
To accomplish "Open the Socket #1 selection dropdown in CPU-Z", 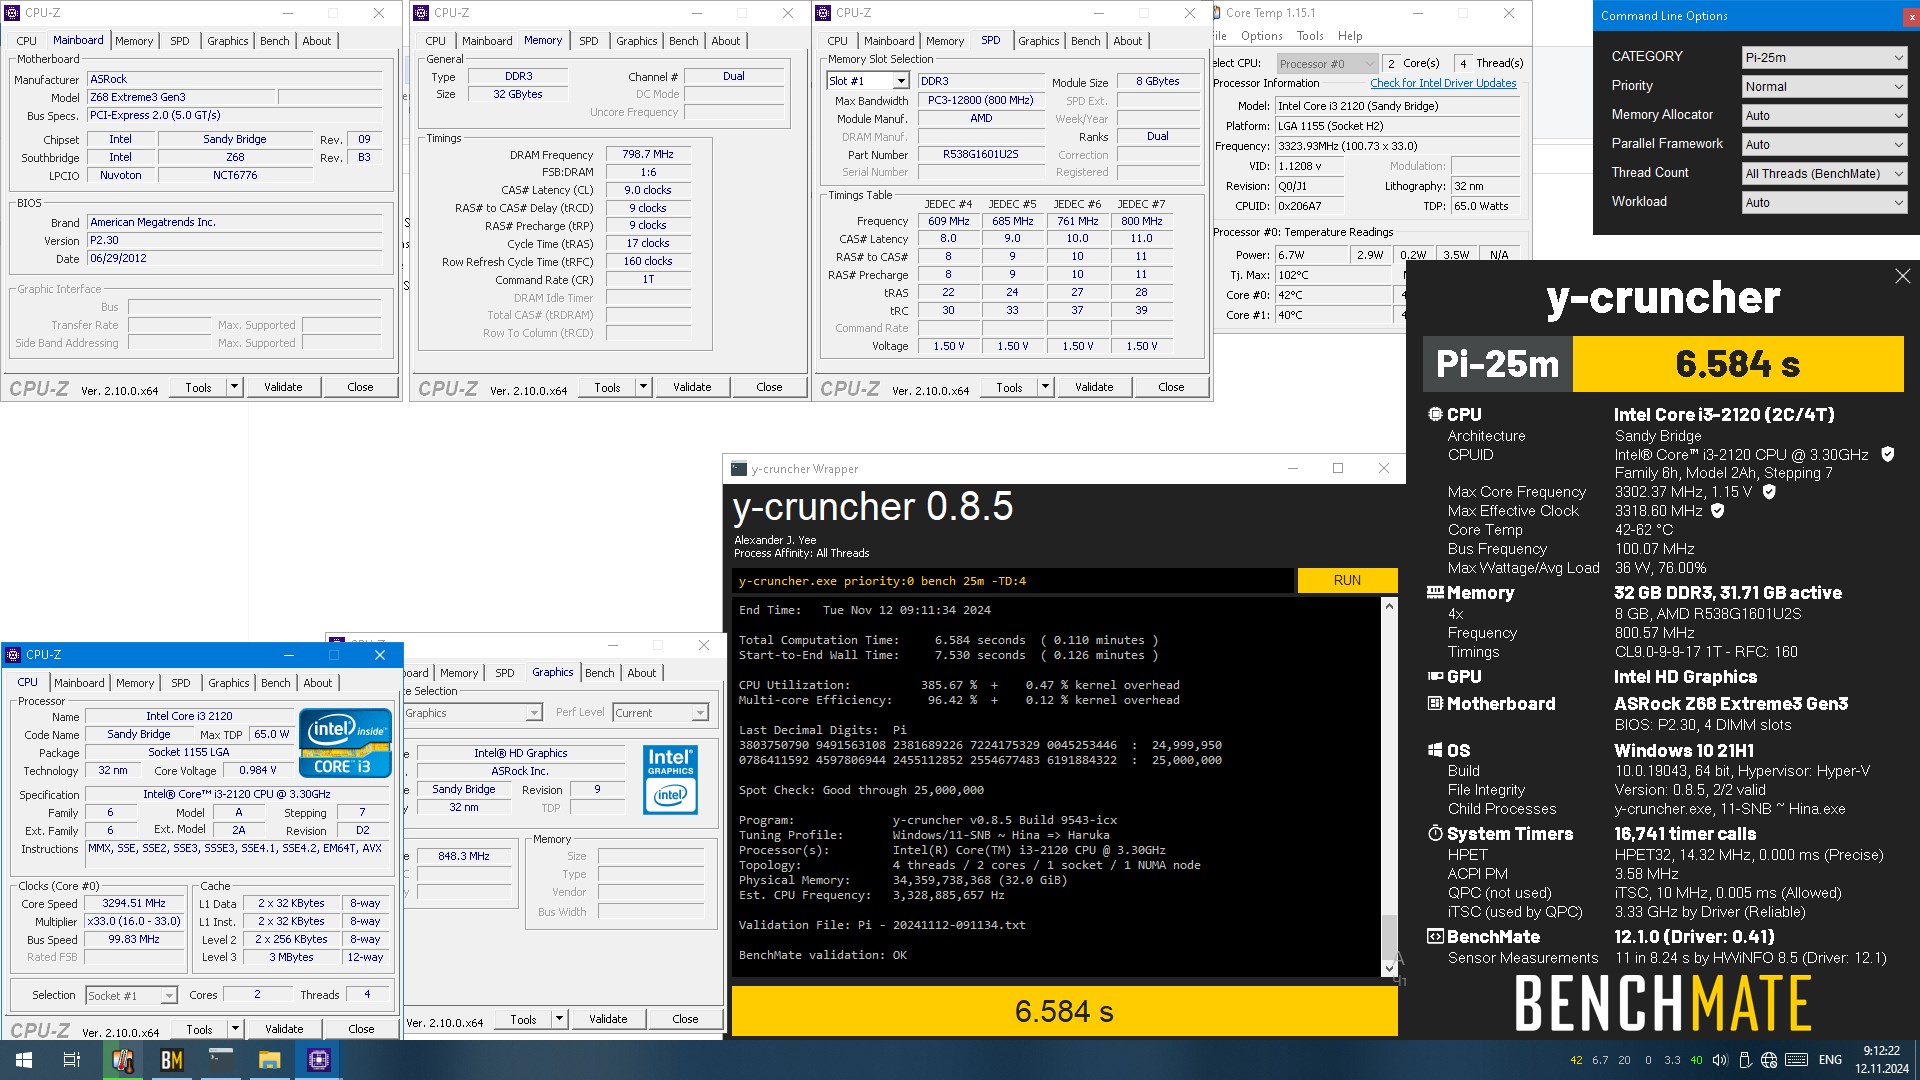I will [x=131, y=996].
